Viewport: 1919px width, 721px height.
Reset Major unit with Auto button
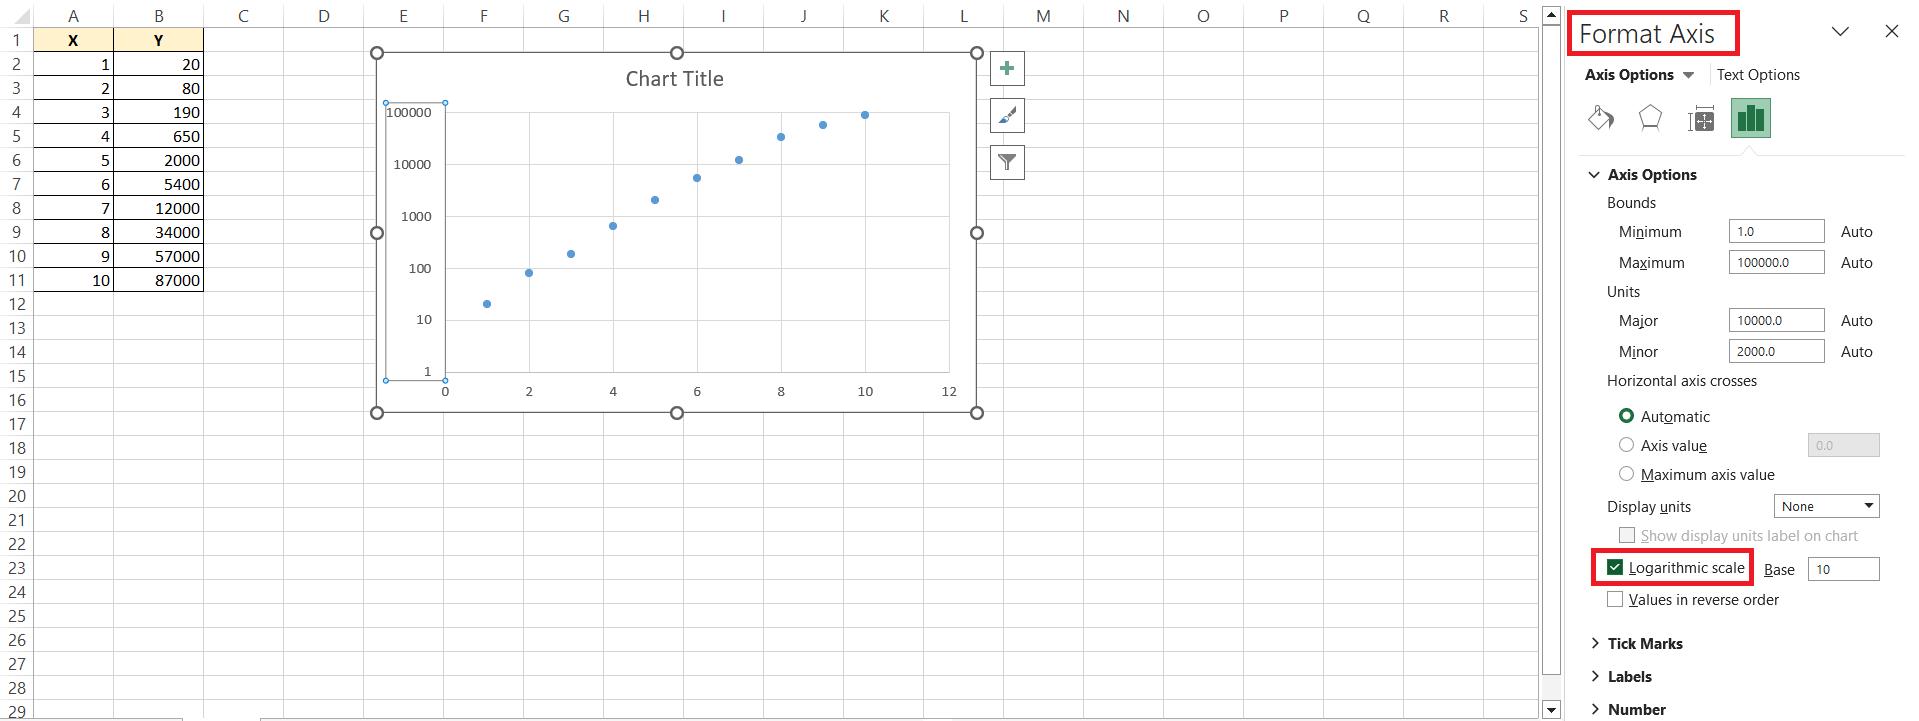(1856, 321)
